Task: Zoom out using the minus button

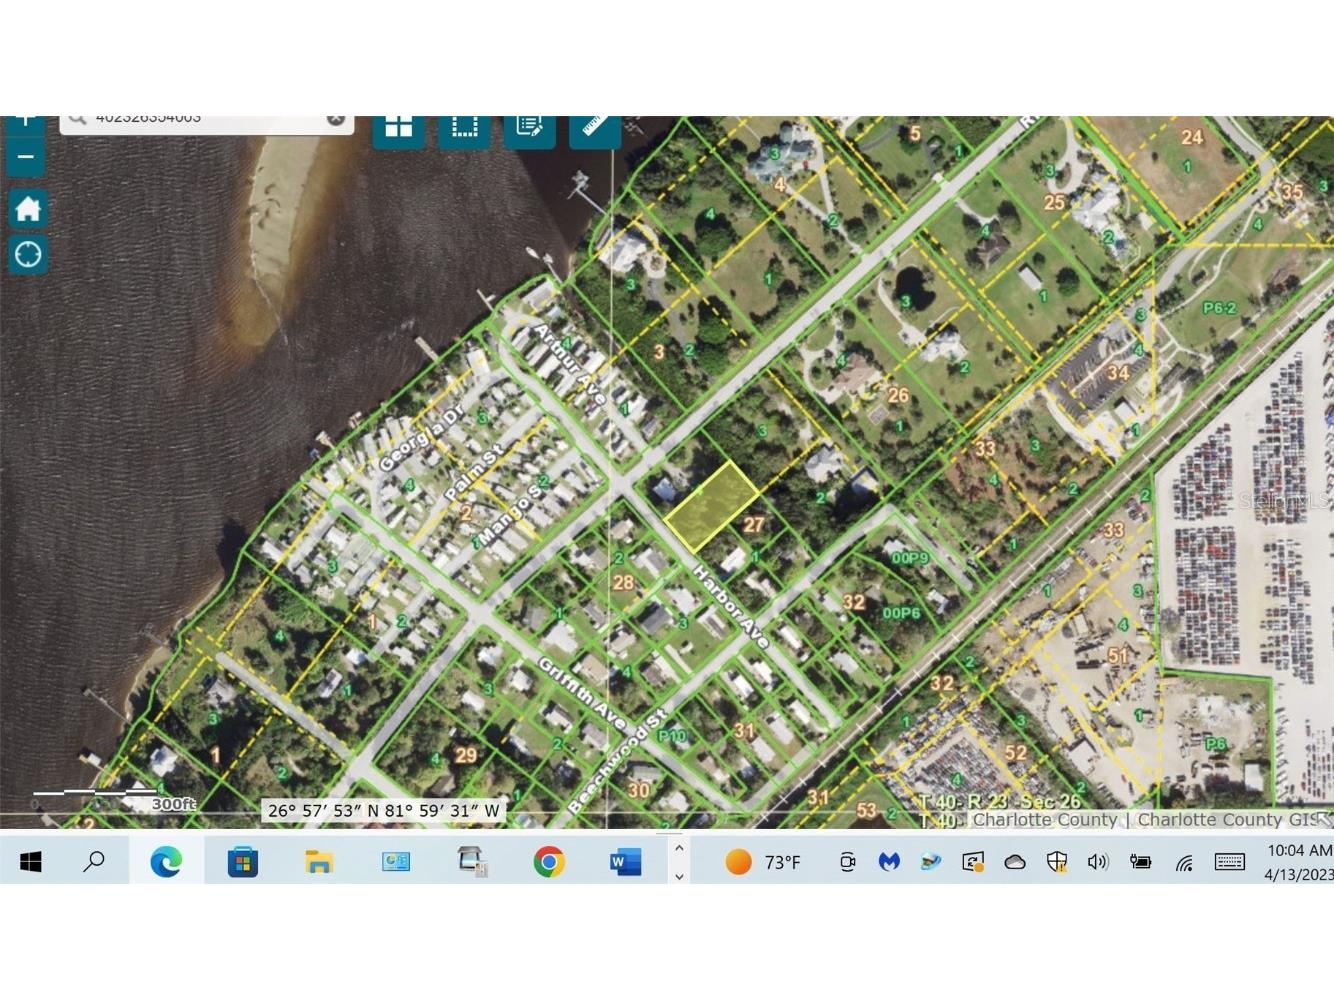Action: point(25,157)
